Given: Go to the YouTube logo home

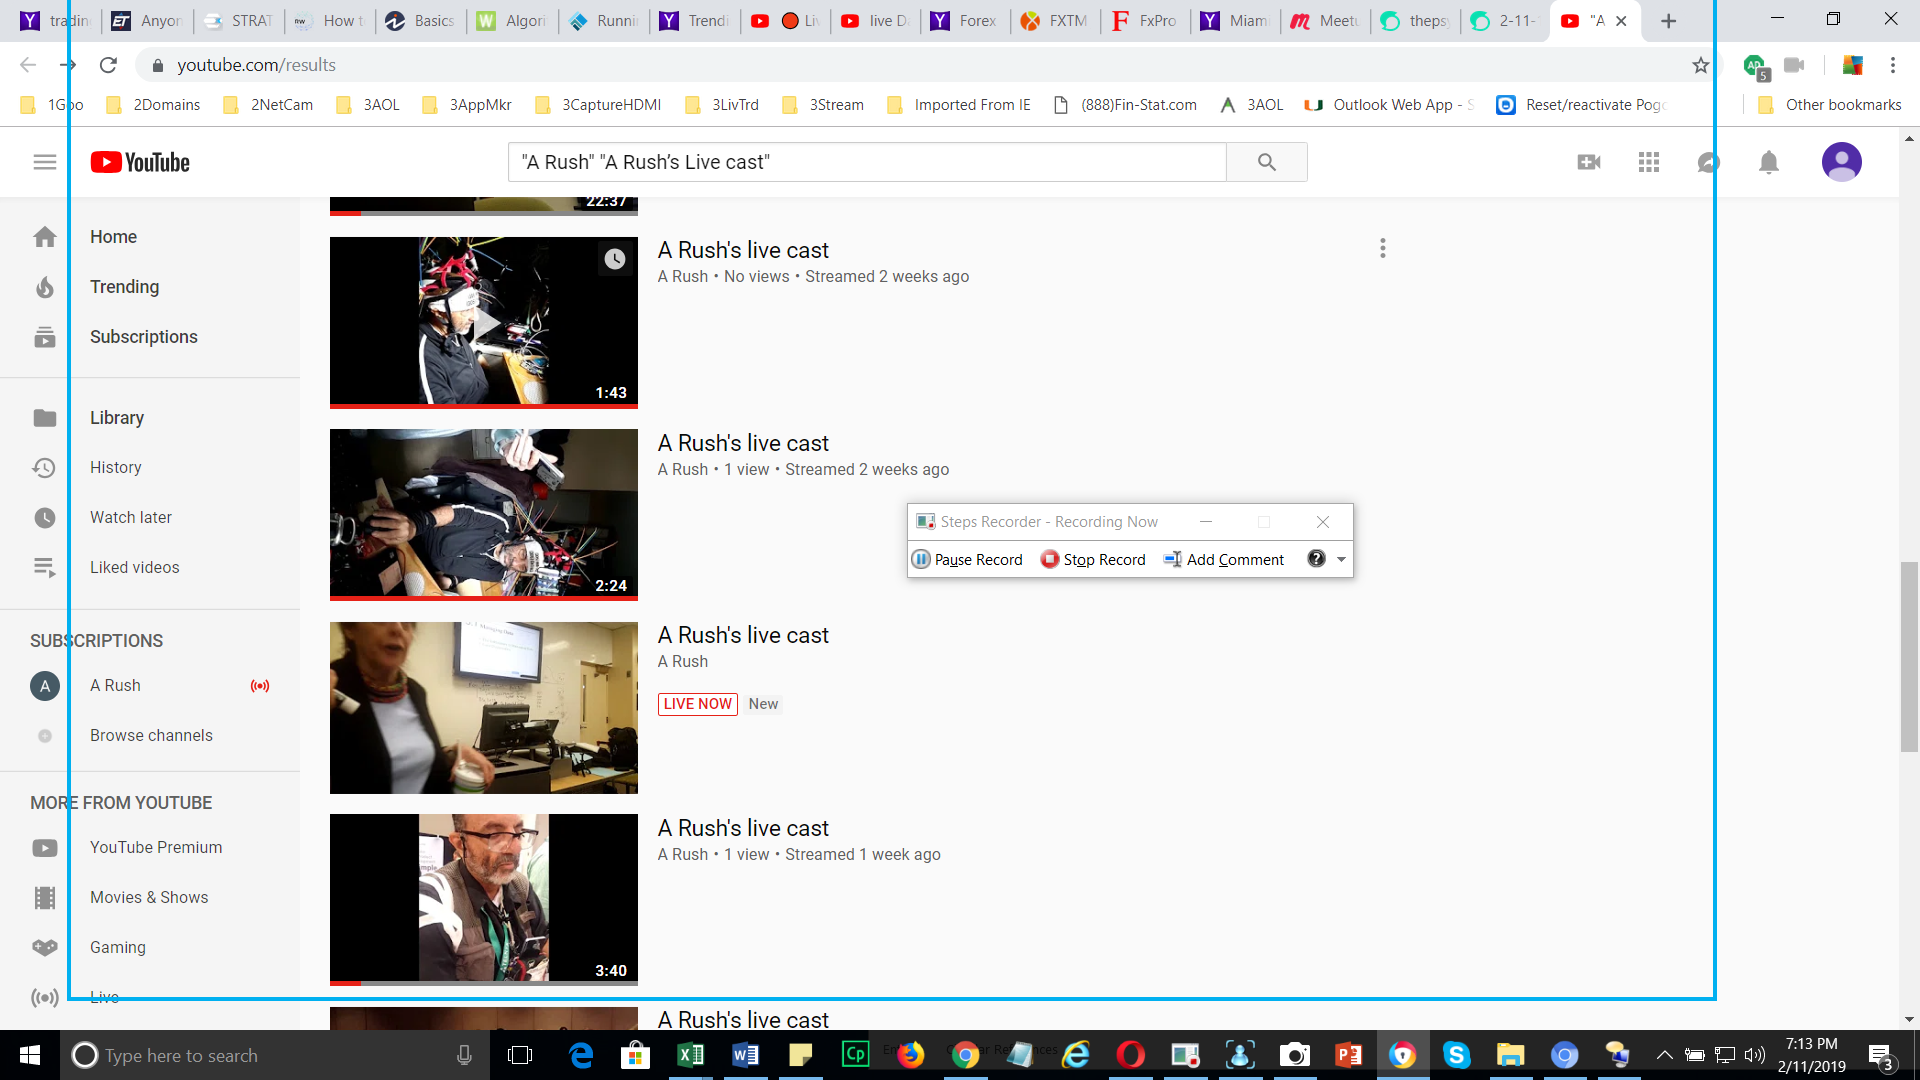Looking at the screenshot, I should point(140,162).
